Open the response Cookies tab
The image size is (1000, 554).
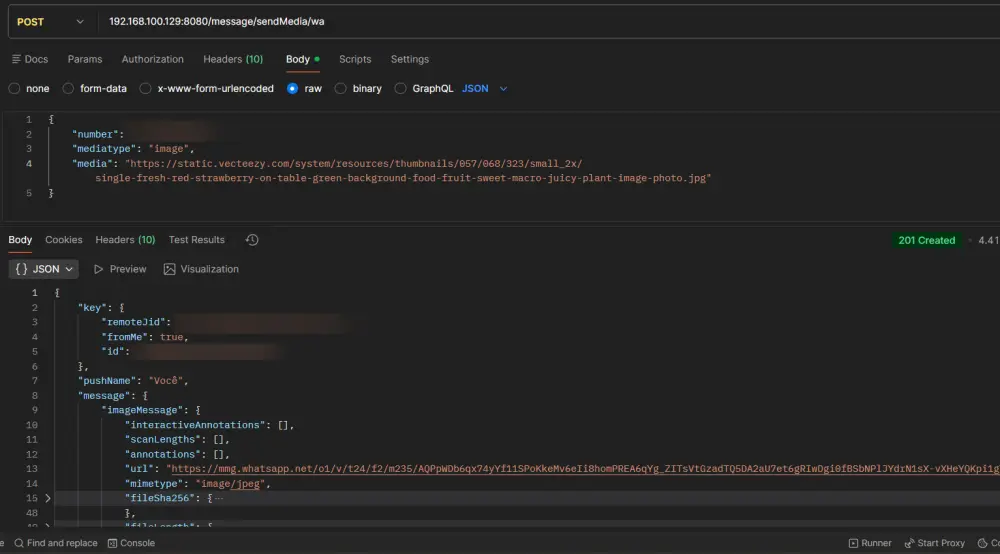tap(63, 240)
